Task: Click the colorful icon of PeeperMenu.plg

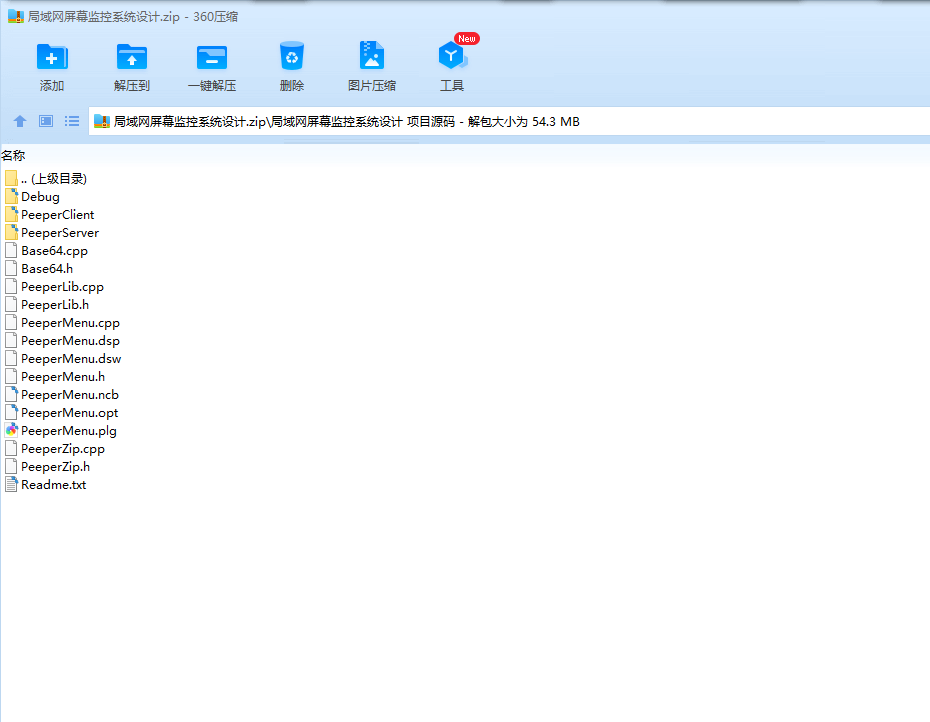Action: tap(11, 430)
